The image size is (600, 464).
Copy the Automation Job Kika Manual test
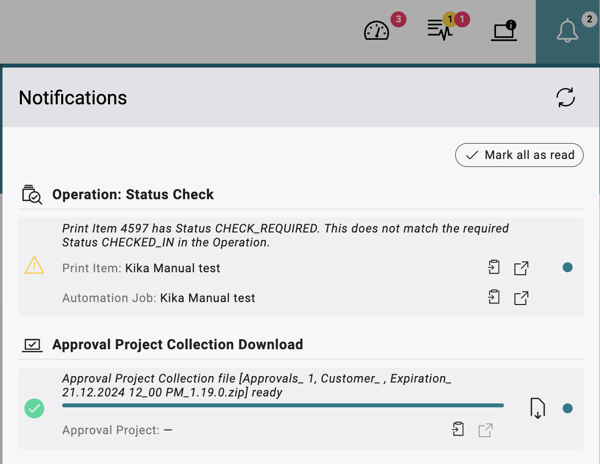(494, 297)
